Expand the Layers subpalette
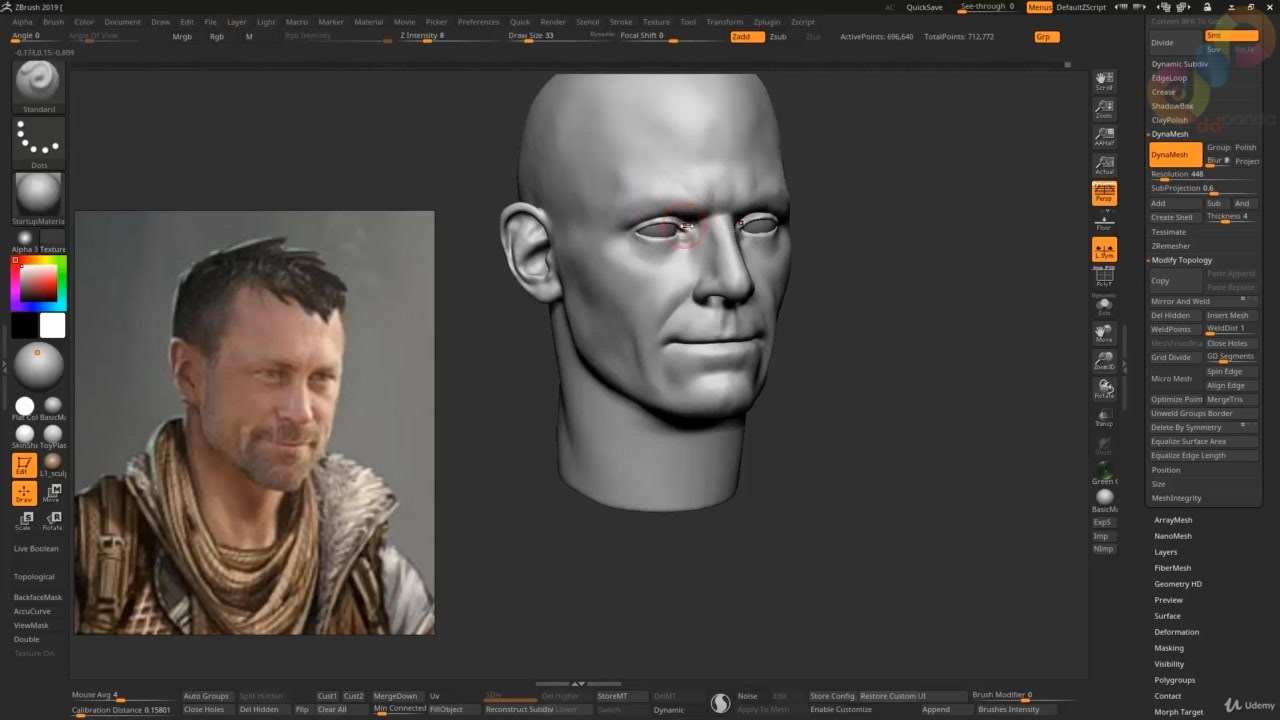 [x=1166, y=552]
